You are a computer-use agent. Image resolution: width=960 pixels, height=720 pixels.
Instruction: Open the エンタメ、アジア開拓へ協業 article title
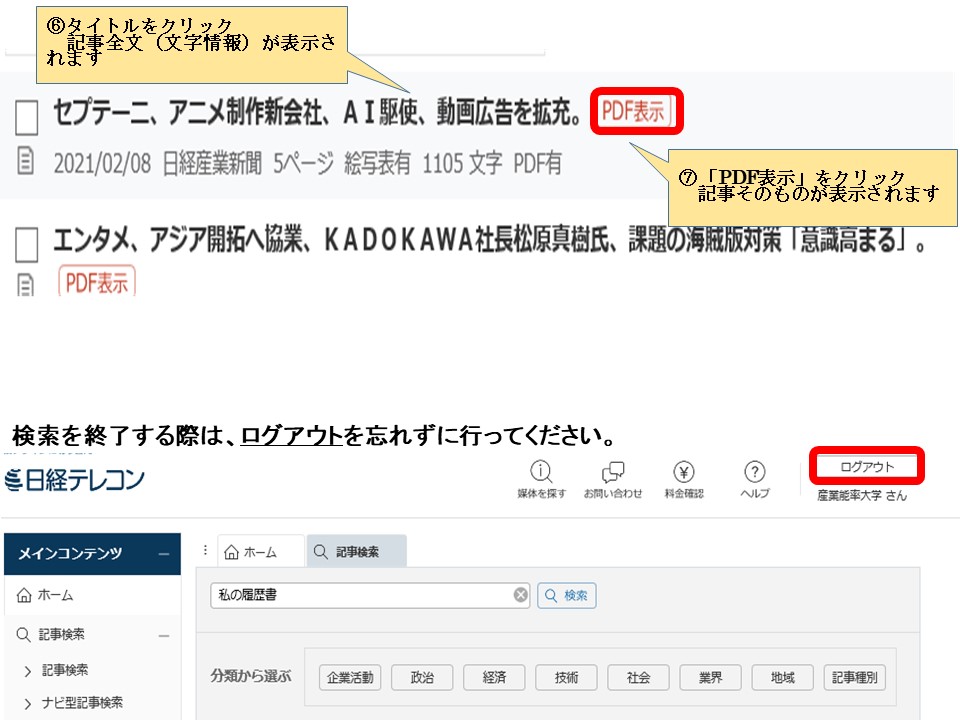[x=489, y=240]
